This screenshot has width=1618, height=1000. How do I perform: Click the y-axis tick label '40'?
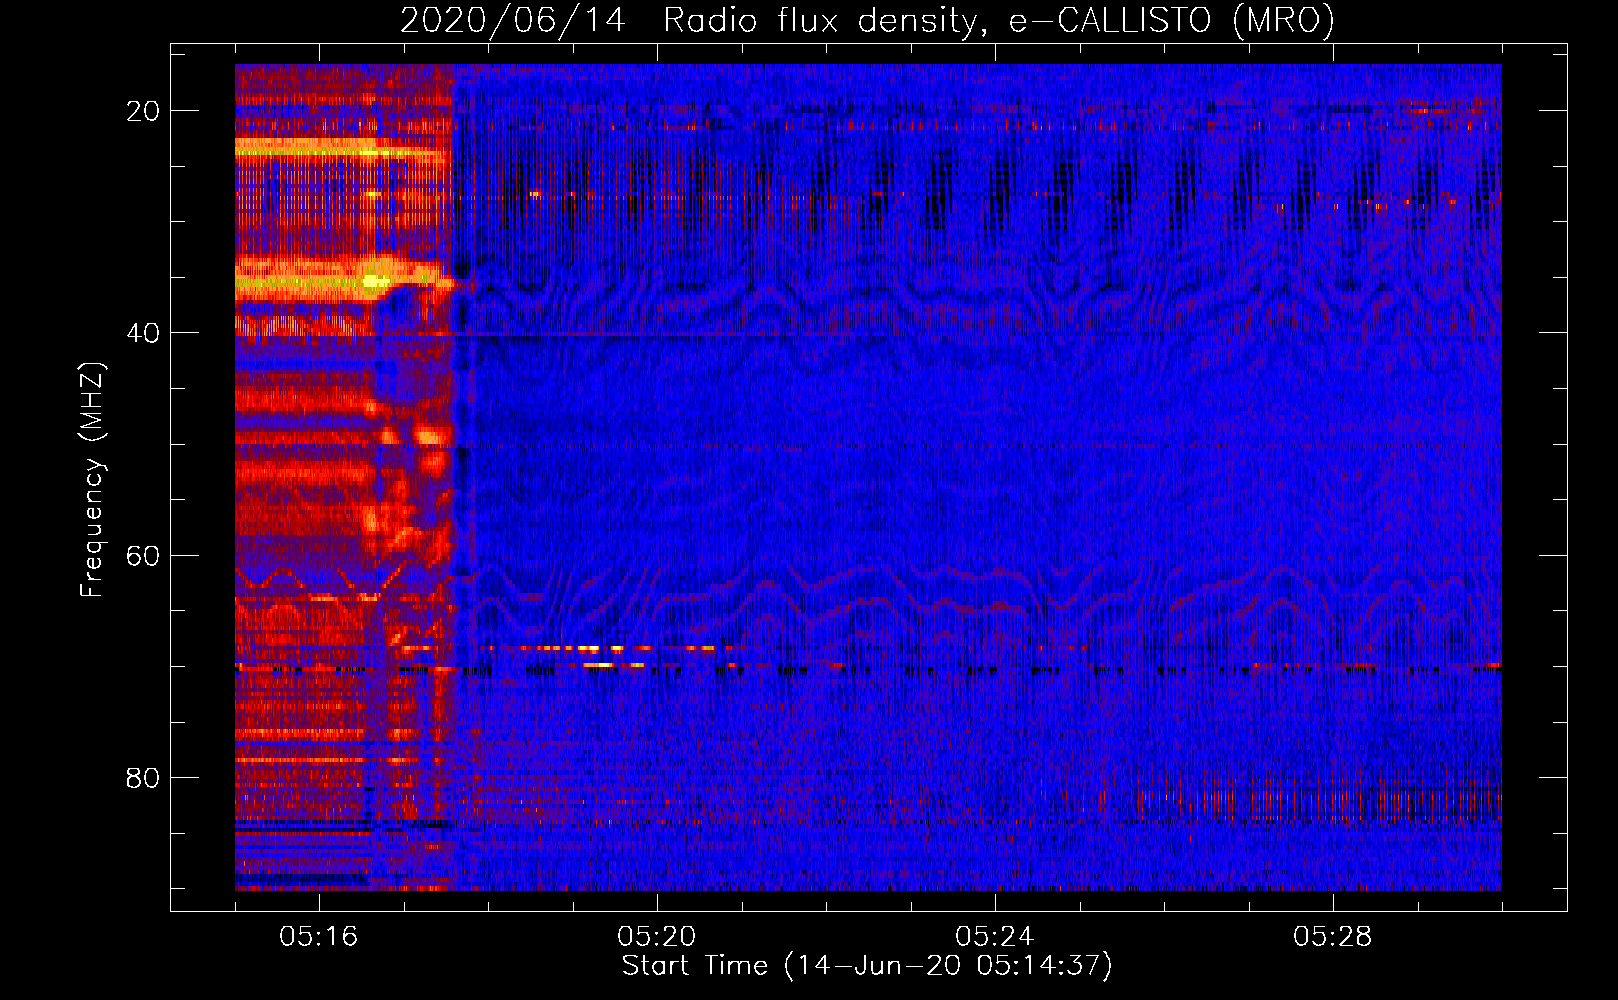(x=143, y=333)
